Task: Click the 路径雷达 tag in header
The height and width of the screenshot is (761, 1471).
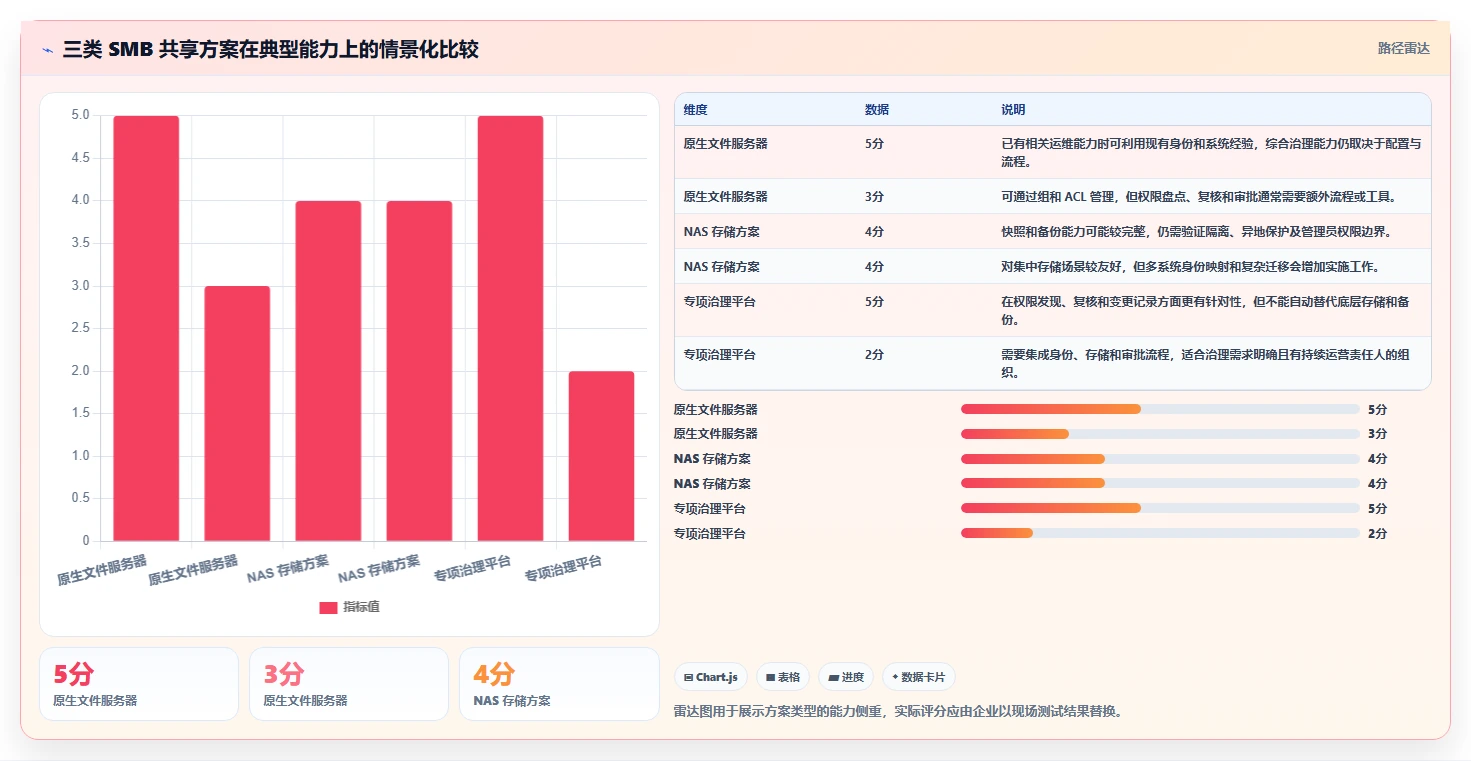Action: coord(1404,48)
